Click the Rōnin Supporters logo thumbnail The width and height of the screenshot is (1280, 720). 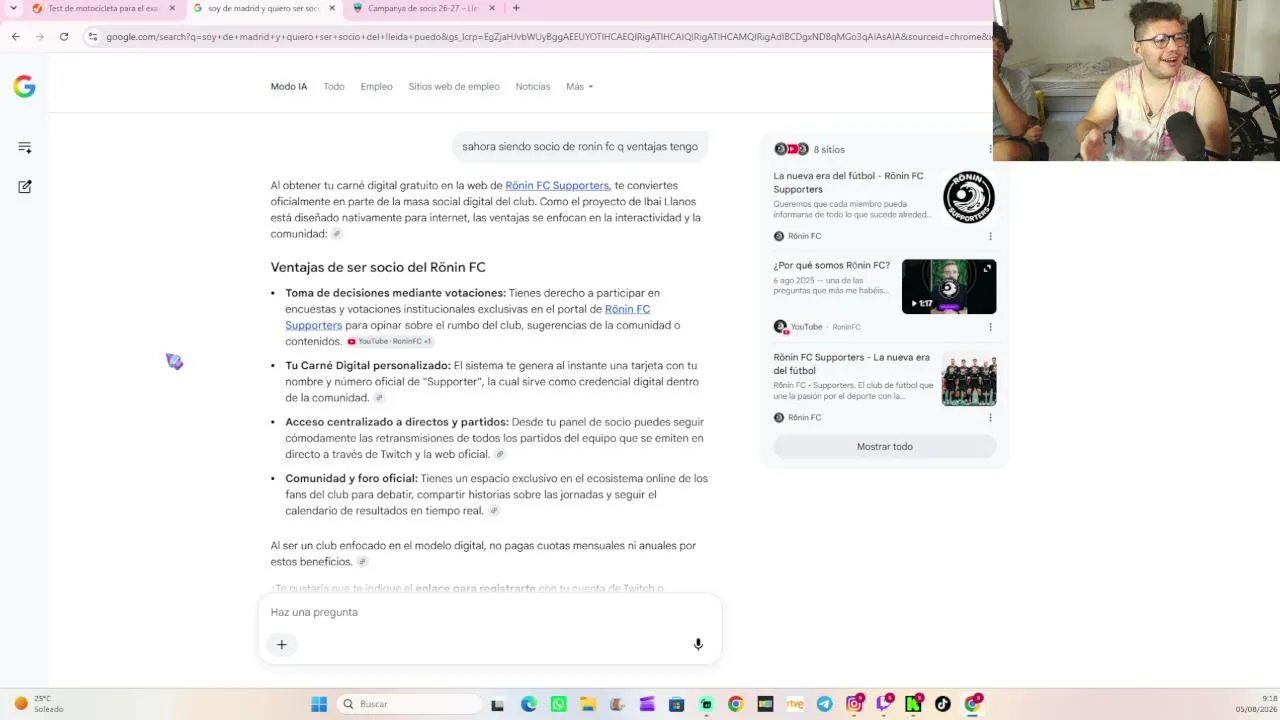(968, 197)
